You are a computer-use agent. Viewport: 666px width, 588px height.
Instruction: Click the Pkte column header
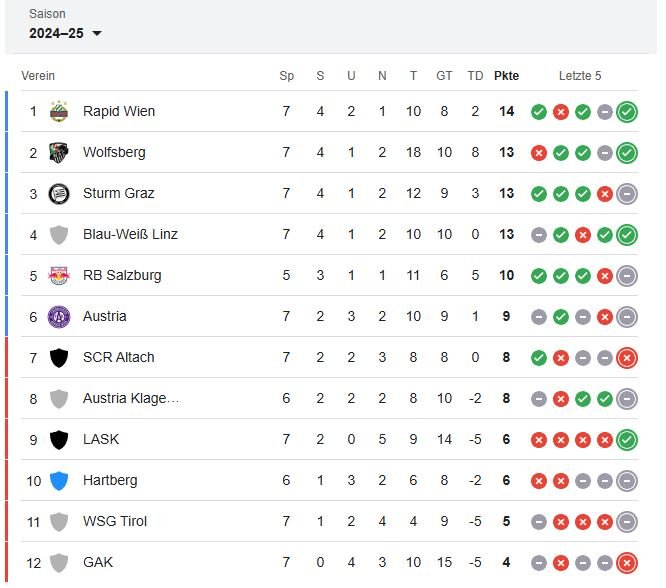click(x=506, y=76)
